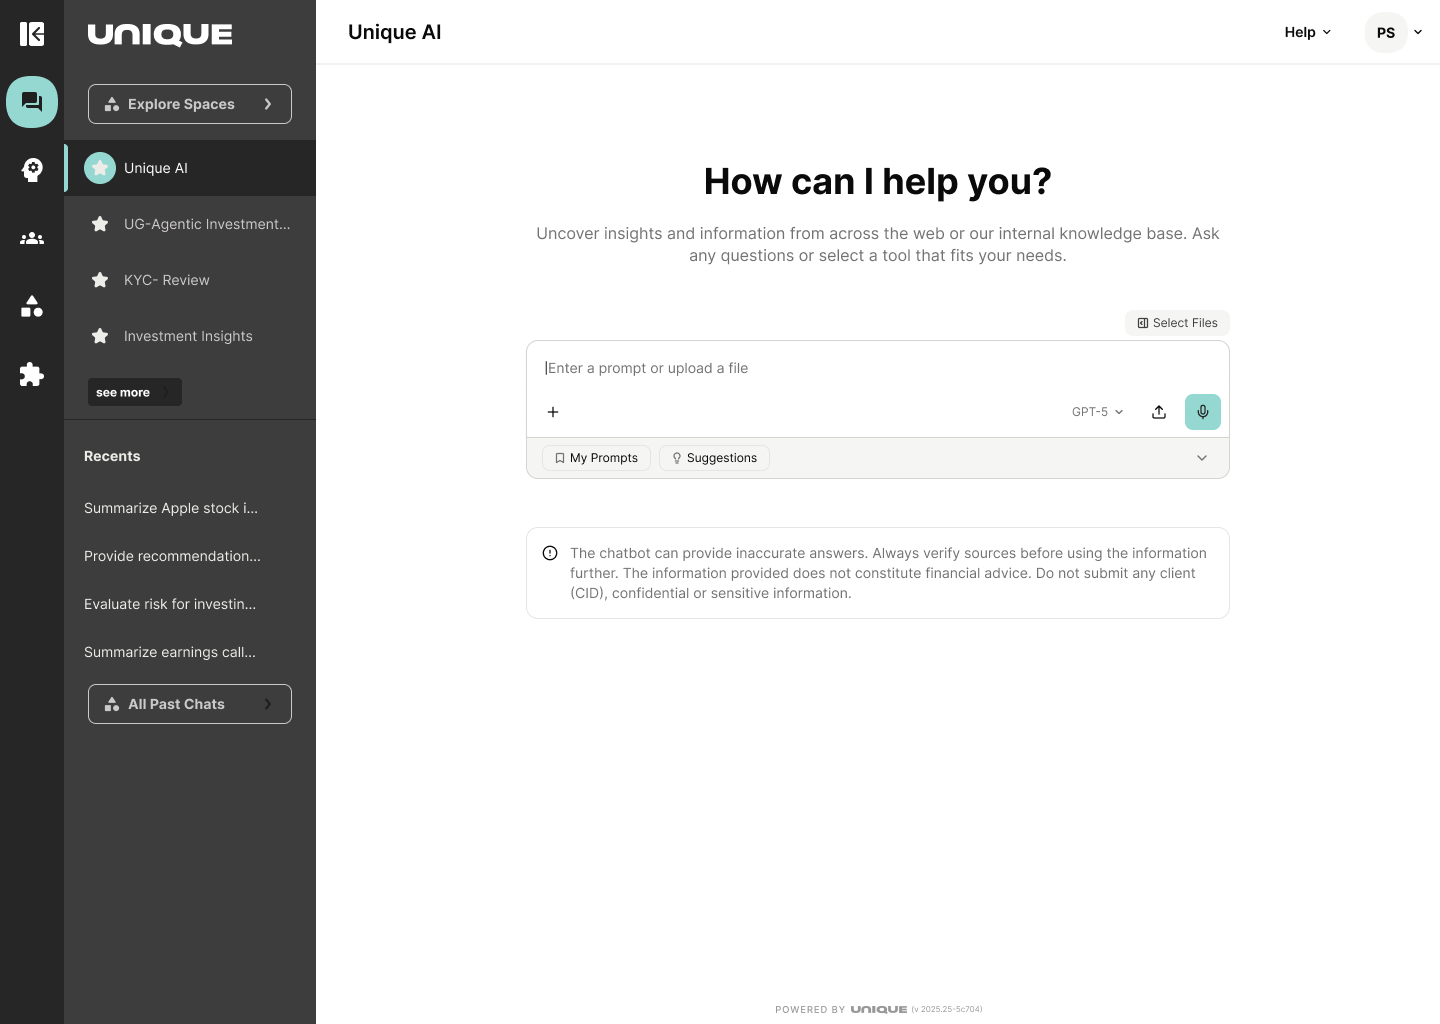Open the Investment Insights space

pos(188,336)
